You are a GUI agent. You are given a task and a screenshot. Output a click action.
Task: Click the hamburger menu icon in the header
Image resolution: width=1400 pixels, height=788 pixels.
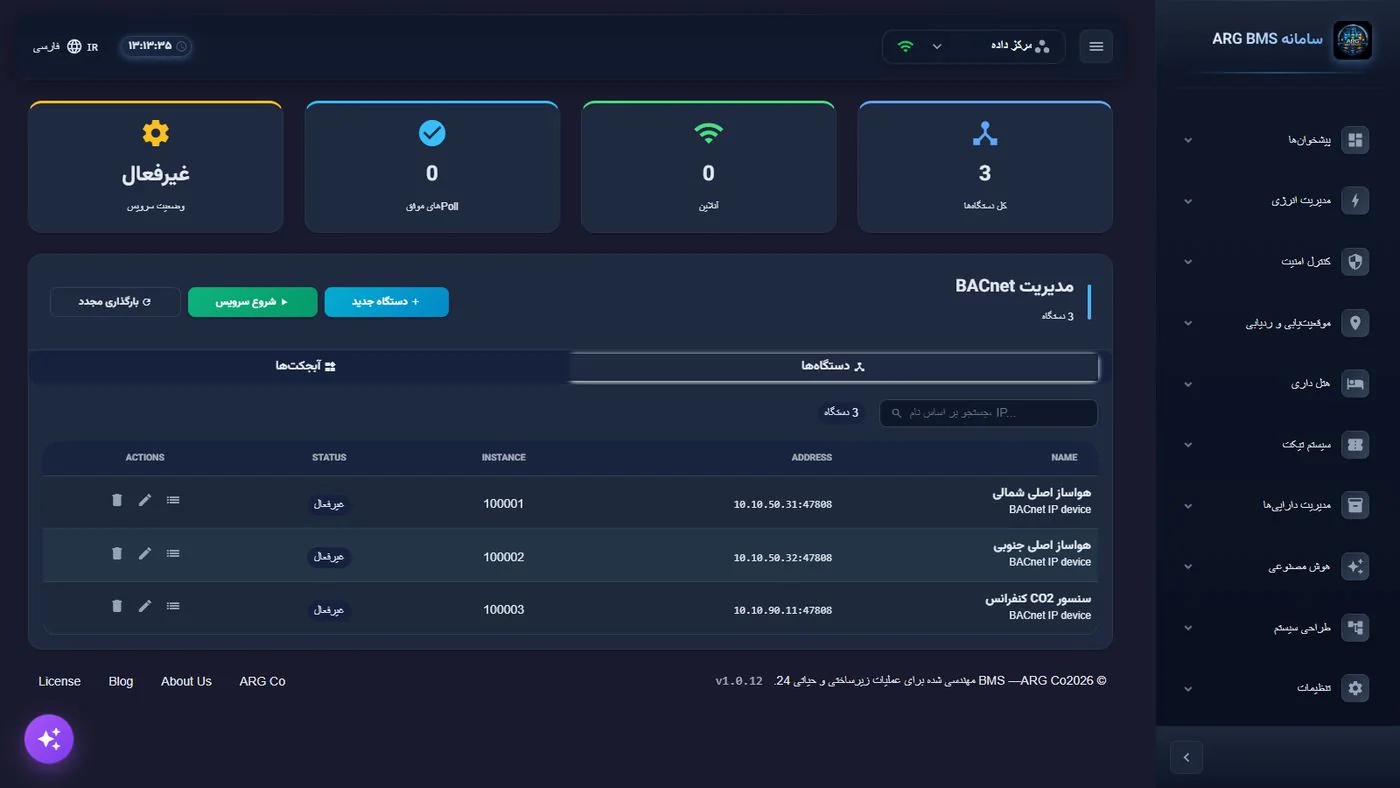tap(1096, 46)
